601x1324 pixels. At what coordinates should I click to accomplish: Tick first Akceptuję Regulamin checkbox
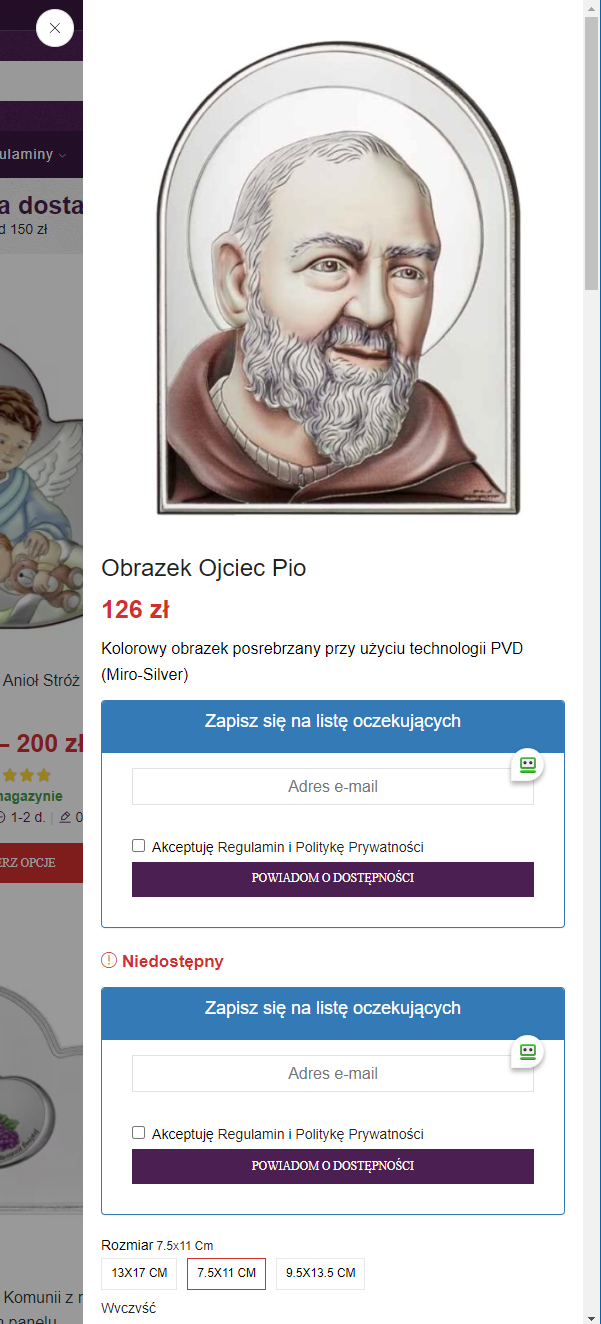pyautogui.click(x=139, y=846)
